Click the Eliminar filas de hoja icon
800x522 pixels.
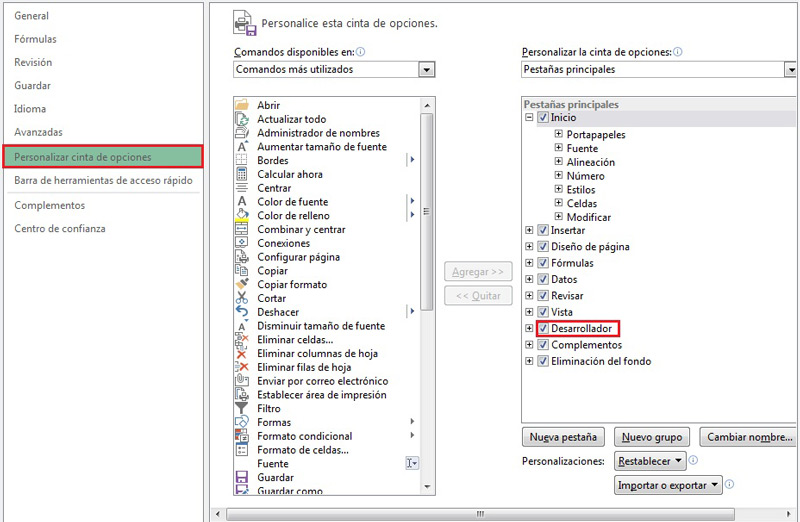click(x=242, y=367)
